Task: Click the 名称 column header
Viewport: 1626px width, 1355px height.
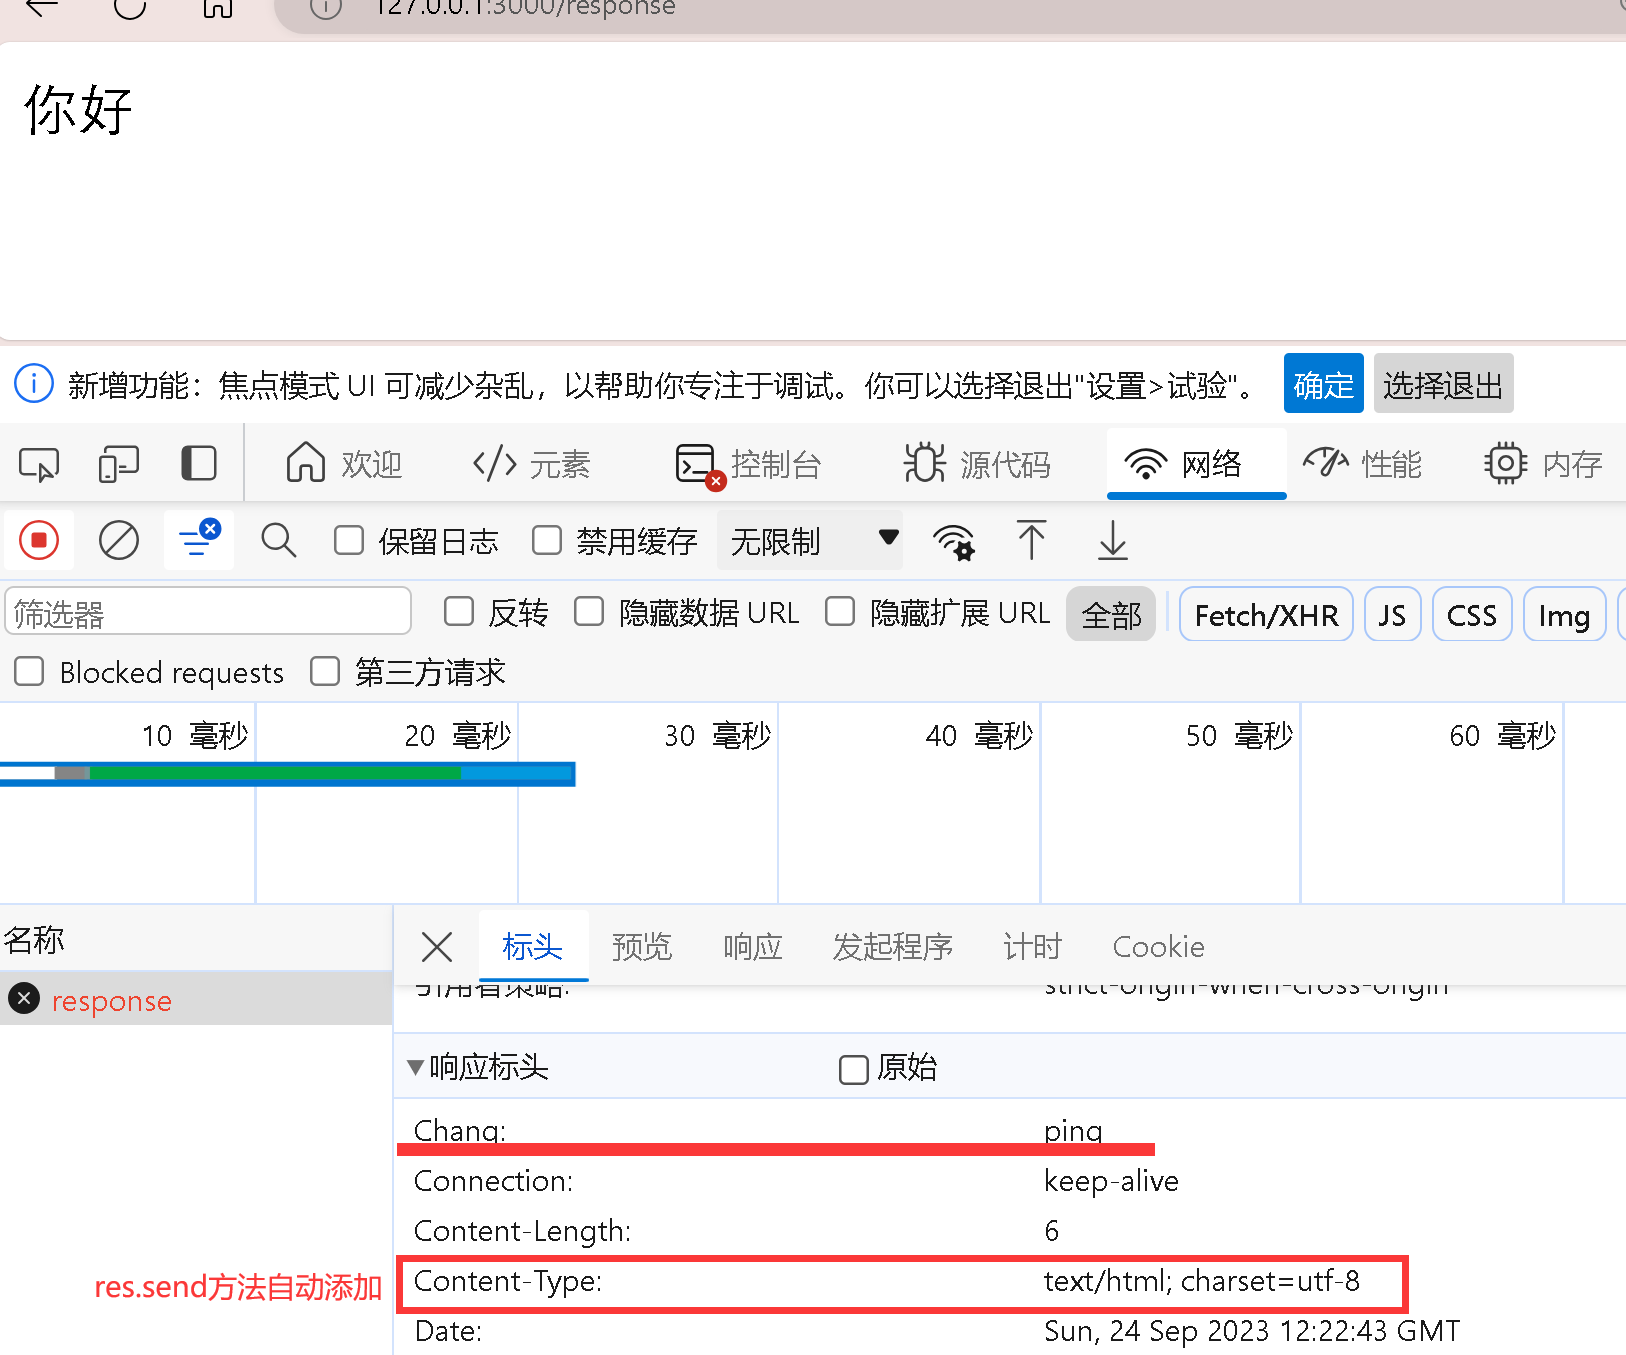Action: pyautogui.click(x=34, y=939)
